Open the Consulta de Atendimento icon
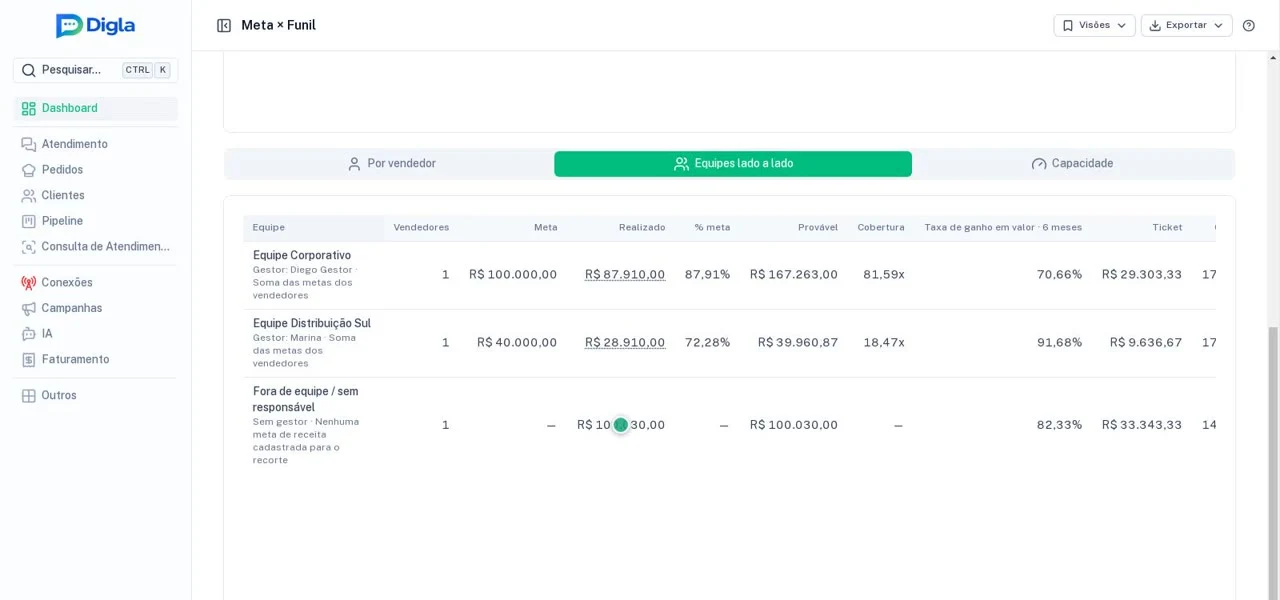The image size is (1280, 600). point(28,247)
